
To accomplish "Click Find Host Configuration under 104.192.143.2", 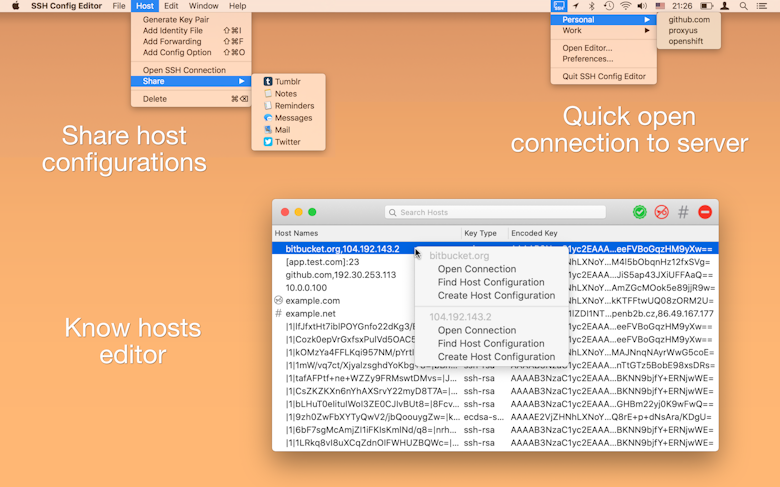I will [491, 343].
